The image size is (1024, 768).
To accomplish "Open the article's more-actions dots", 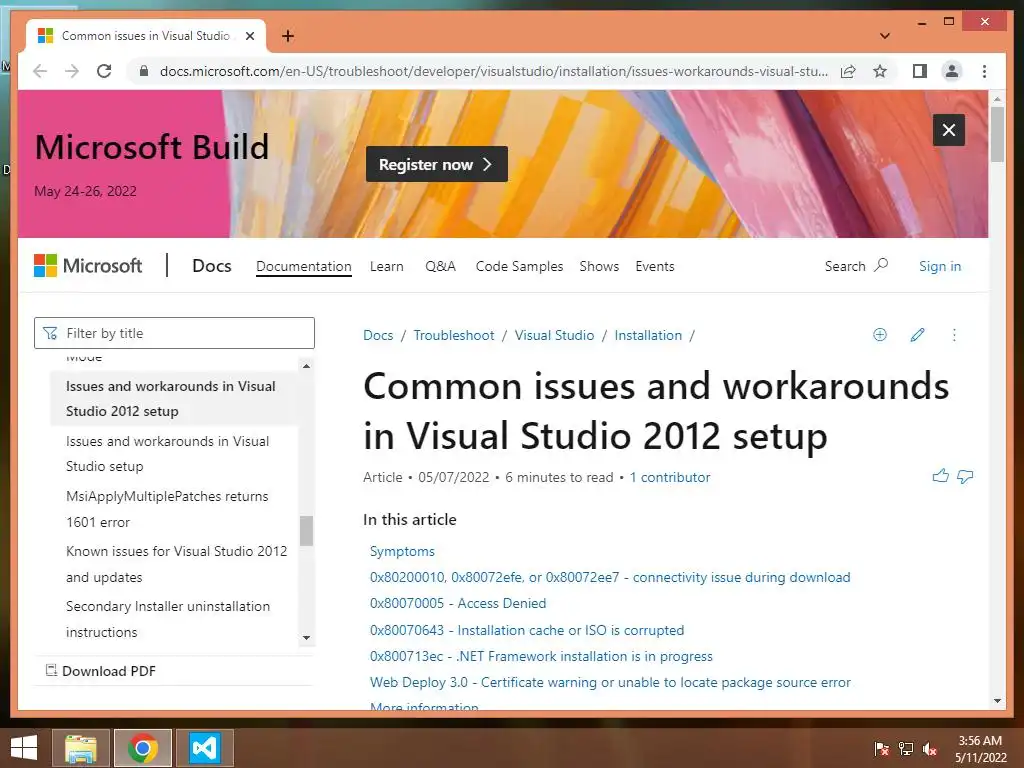I will click(954, 335).
